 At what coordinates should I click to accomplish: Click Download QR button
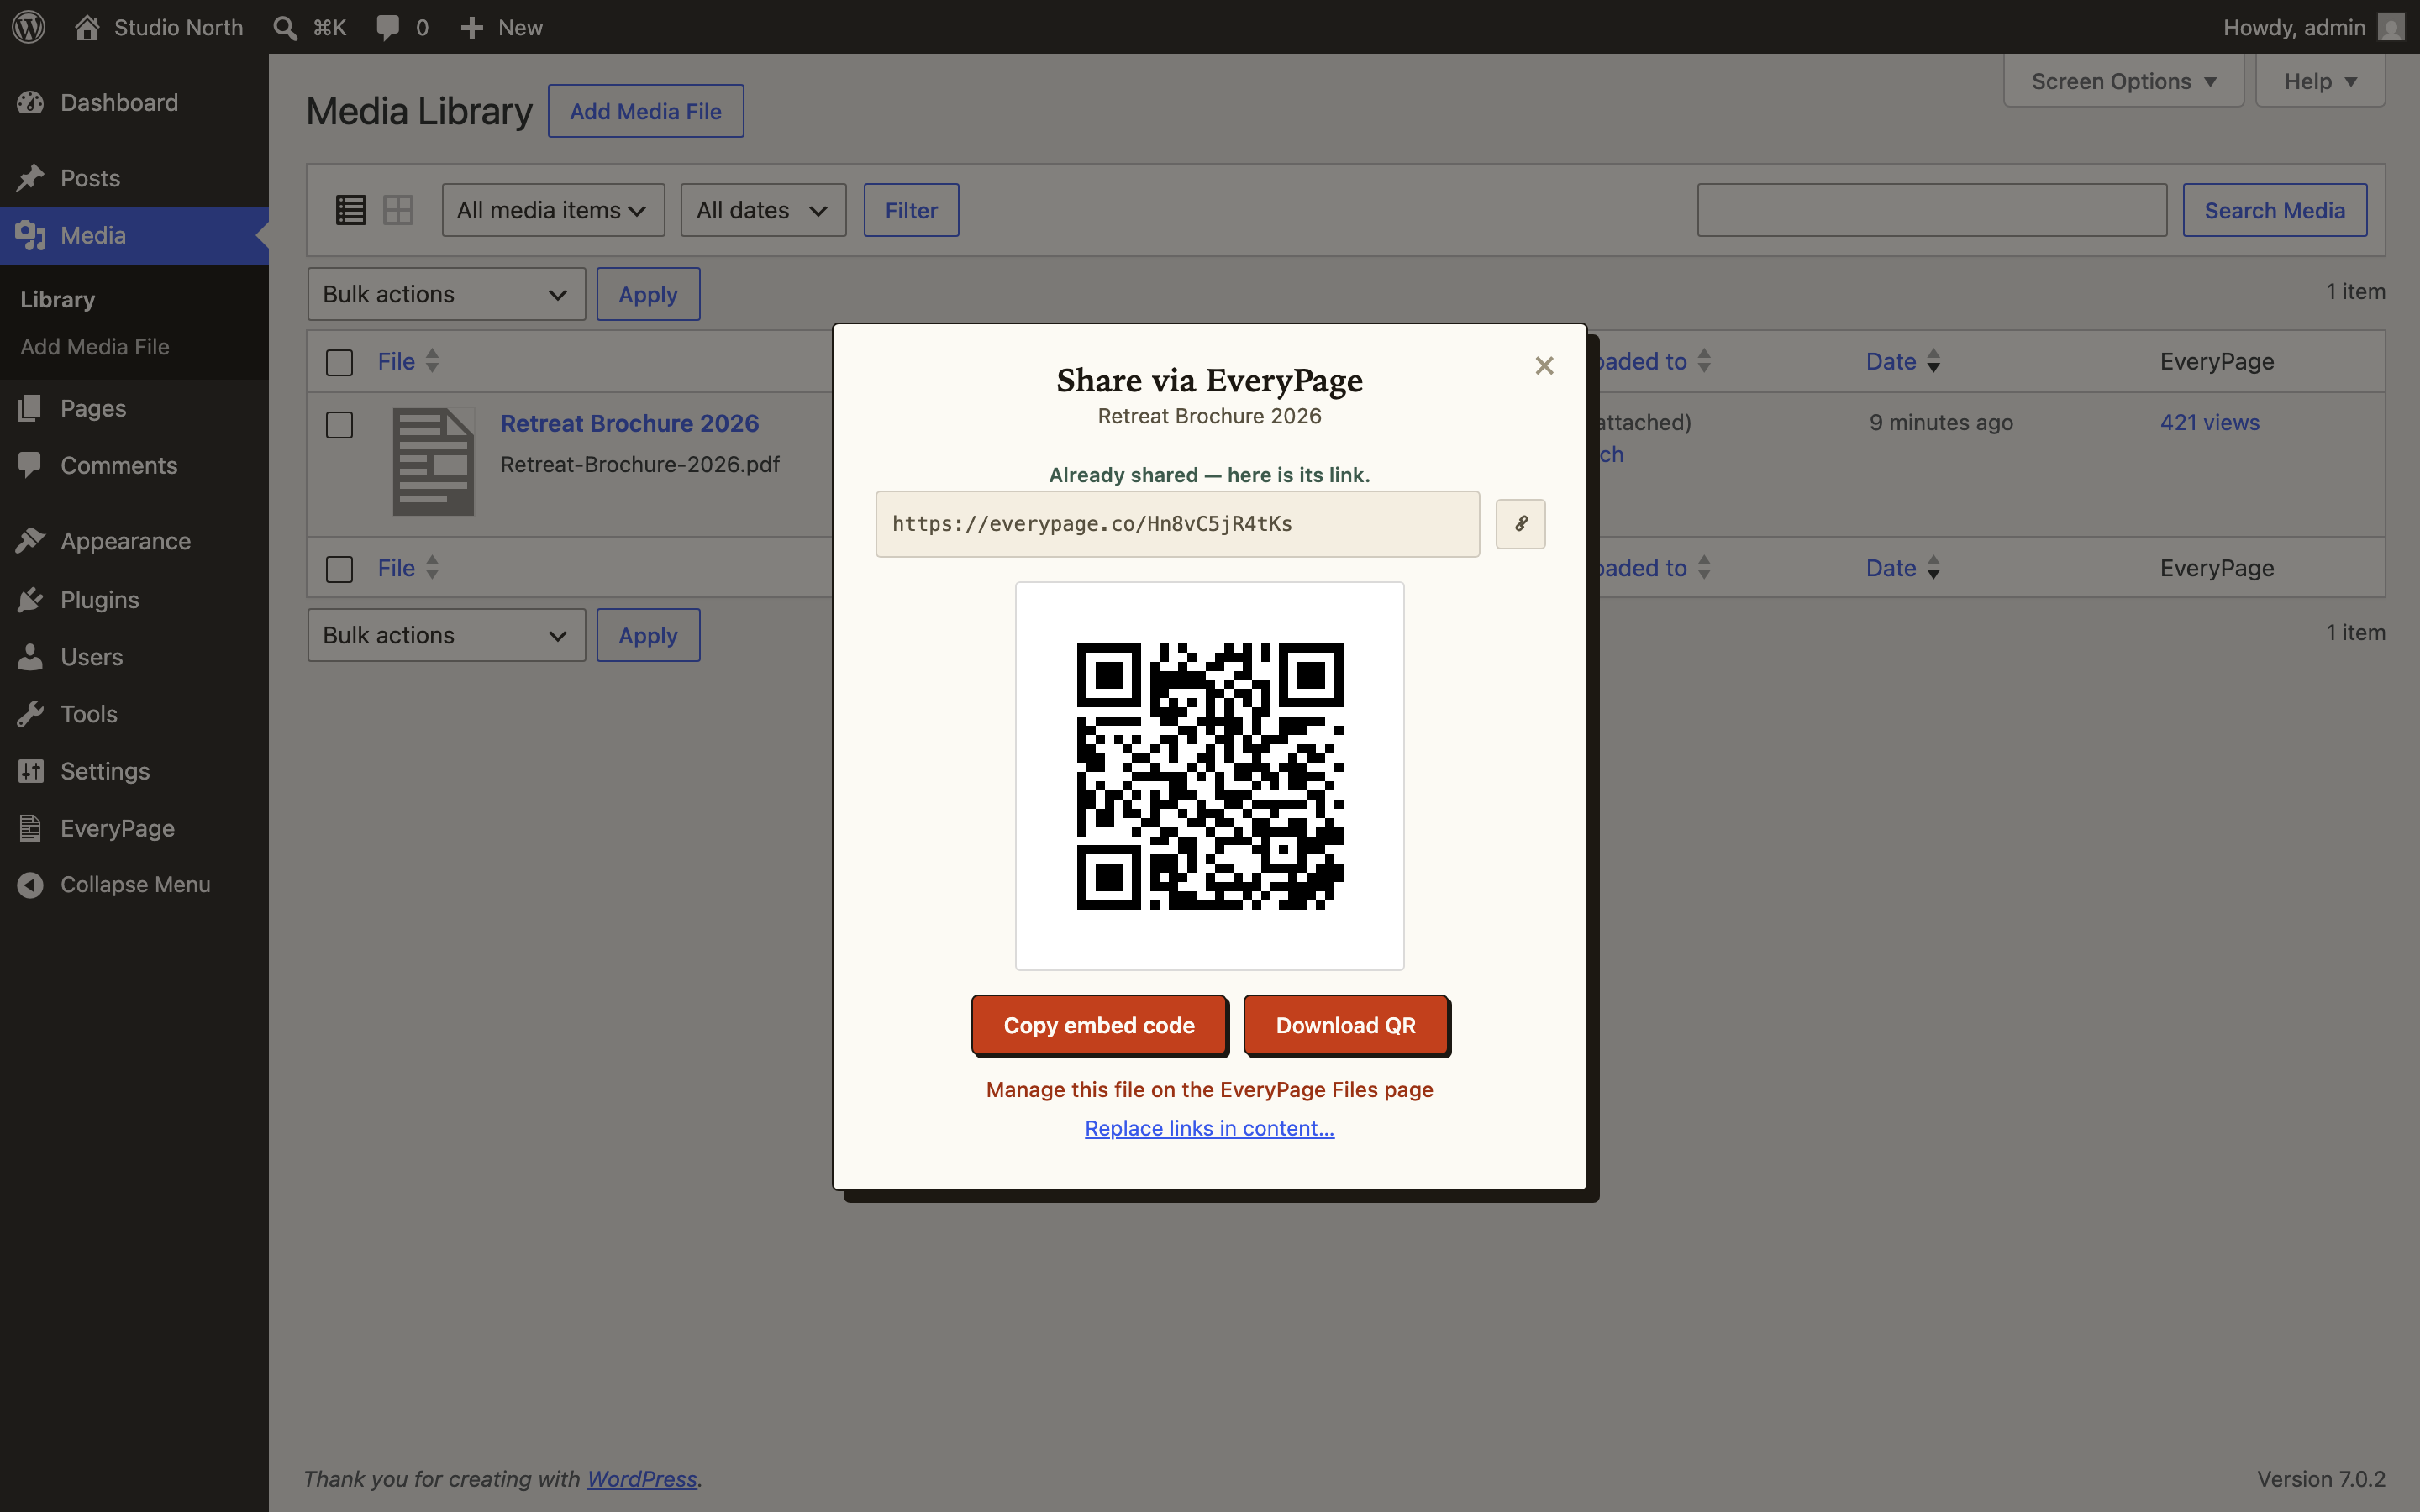1346,1025
